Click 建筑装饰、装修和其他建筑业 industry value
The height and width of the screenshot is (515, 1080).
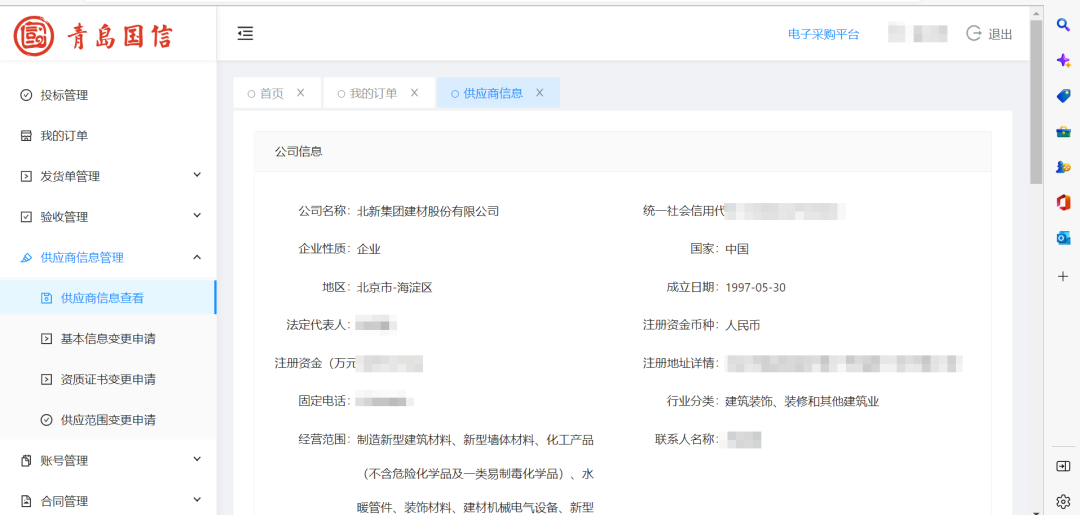pyautogui.click(x=802, y=402)
